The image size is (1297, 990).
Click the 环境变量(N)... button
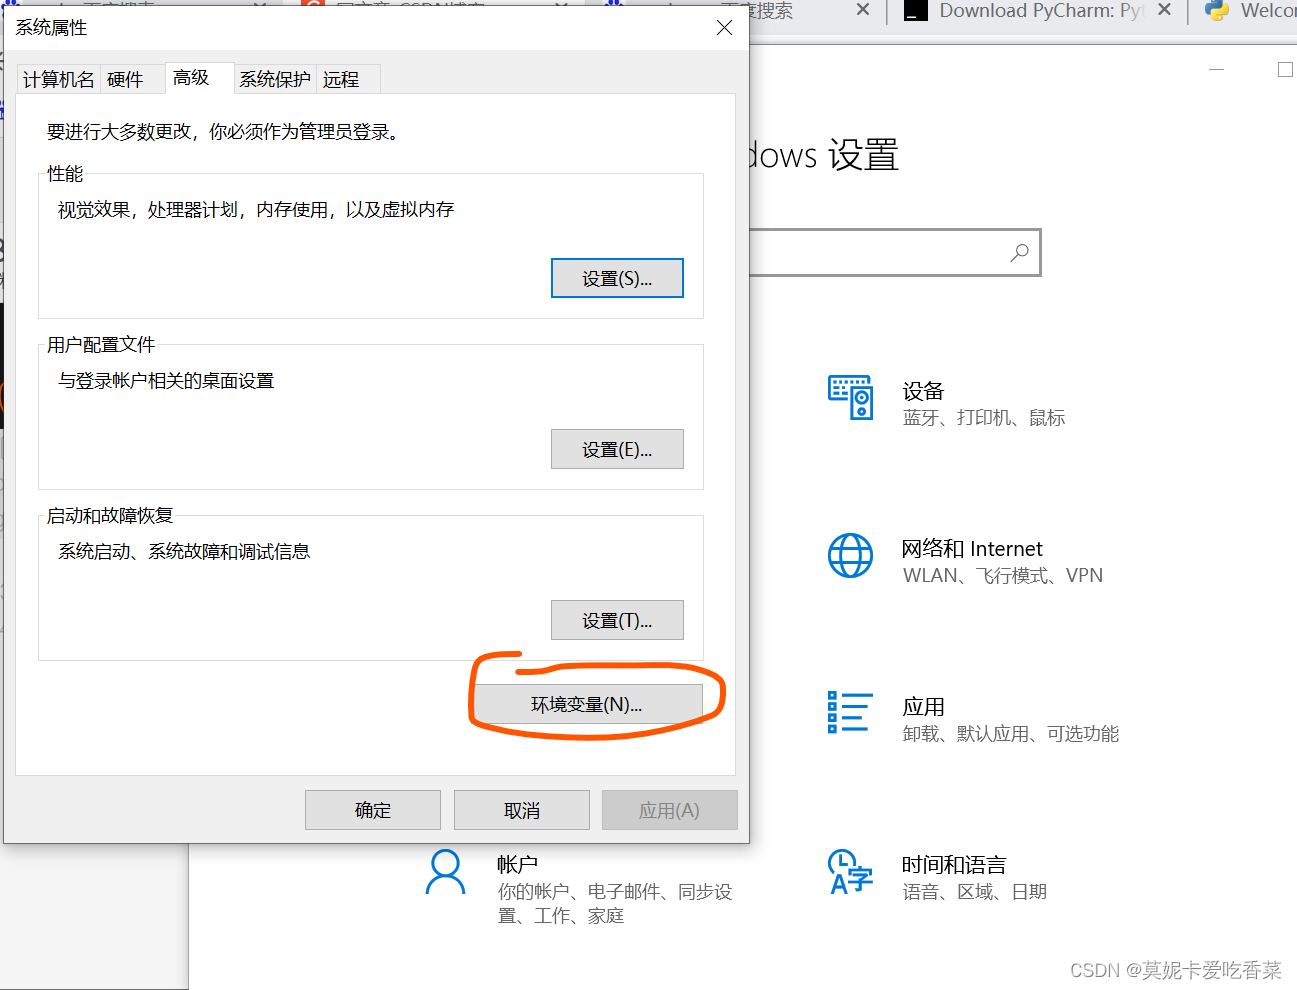[x=587, y=704]
